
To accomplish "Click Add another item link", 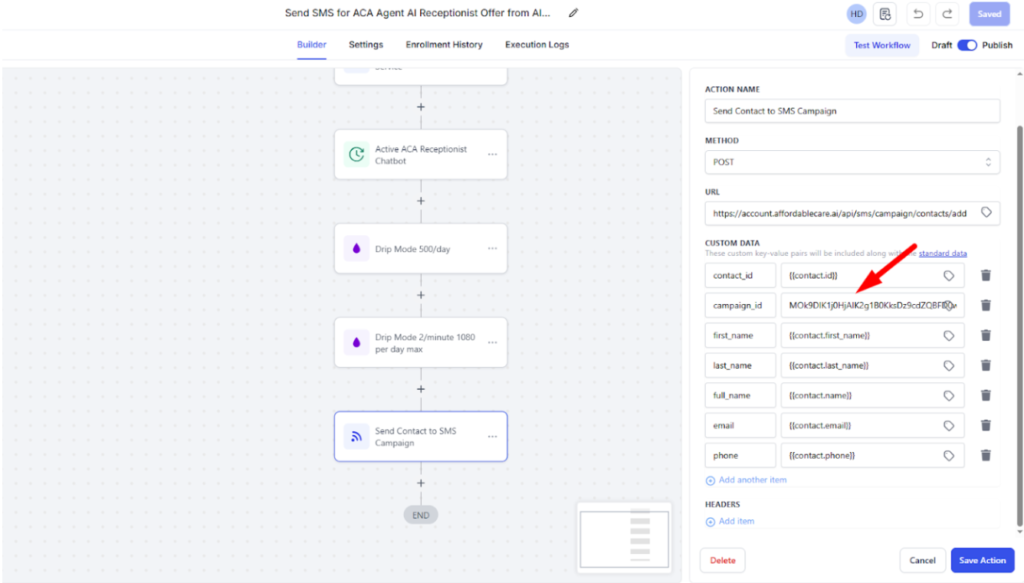I will coord(752,480).
